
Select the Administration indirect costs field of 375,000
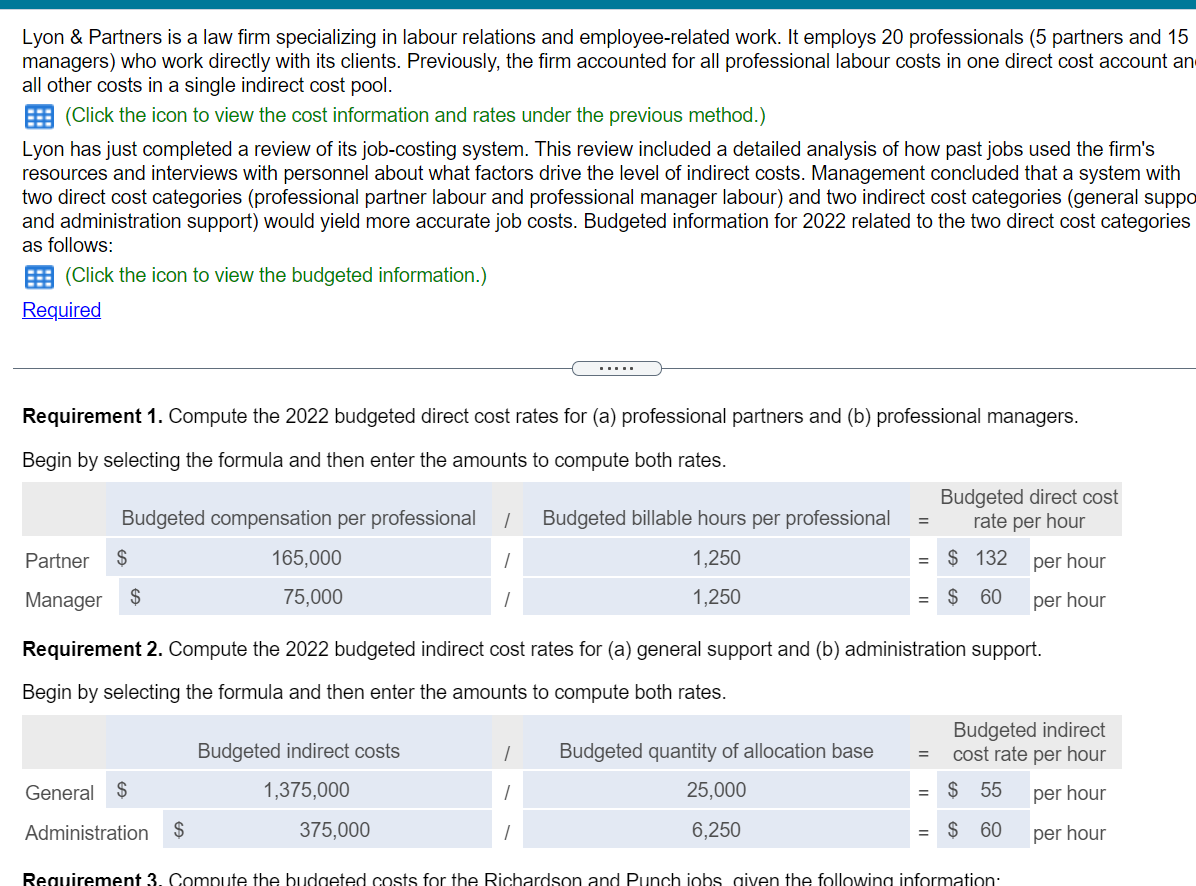coord(327,830)
